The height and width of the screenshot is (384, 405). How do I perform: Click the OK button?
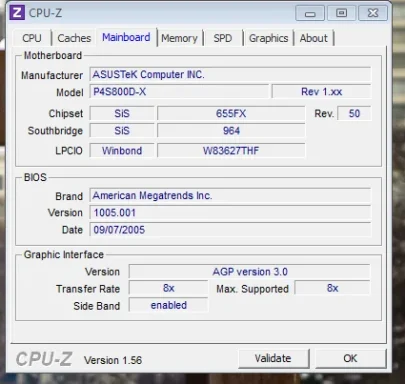click(x=350, y=358)
